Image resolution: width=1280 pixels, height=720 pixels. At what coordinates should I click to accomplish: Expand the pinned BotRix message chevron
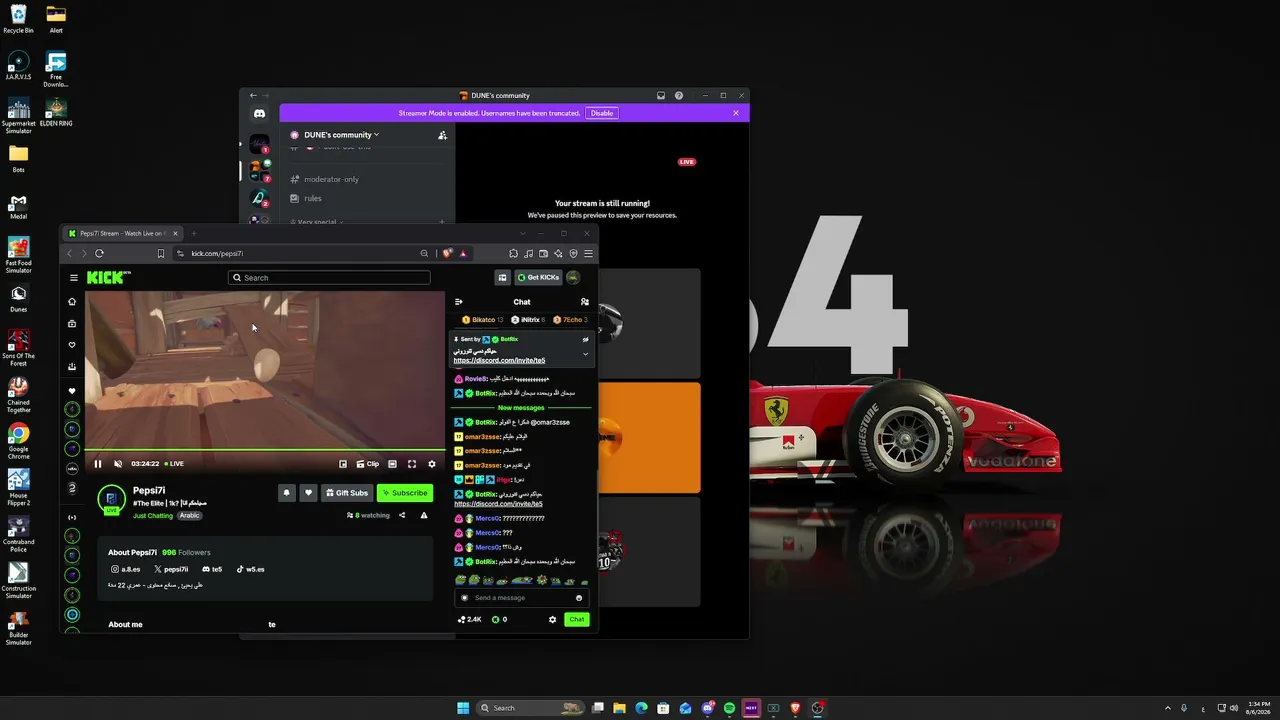click(x=586, y=353)
